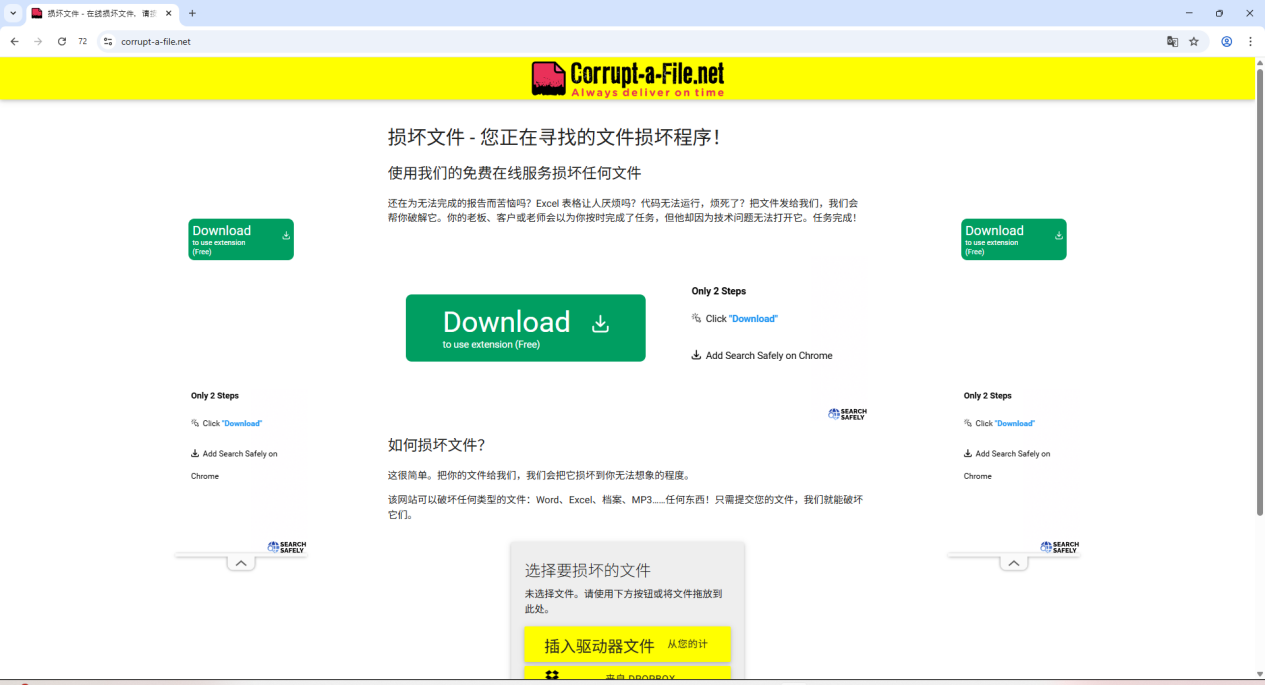
Task: Click the heading 如何损坏文件？
Action: pyautogui.click(x=437, y=444)
